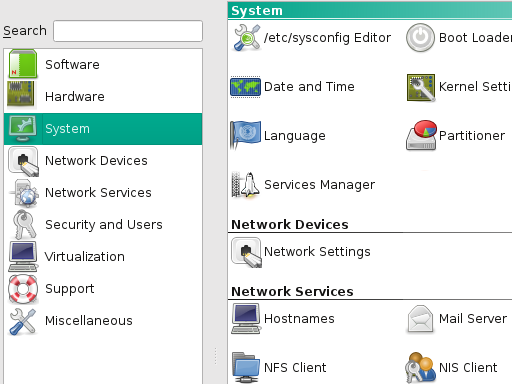Open the Network Settings plug icon

246,252
